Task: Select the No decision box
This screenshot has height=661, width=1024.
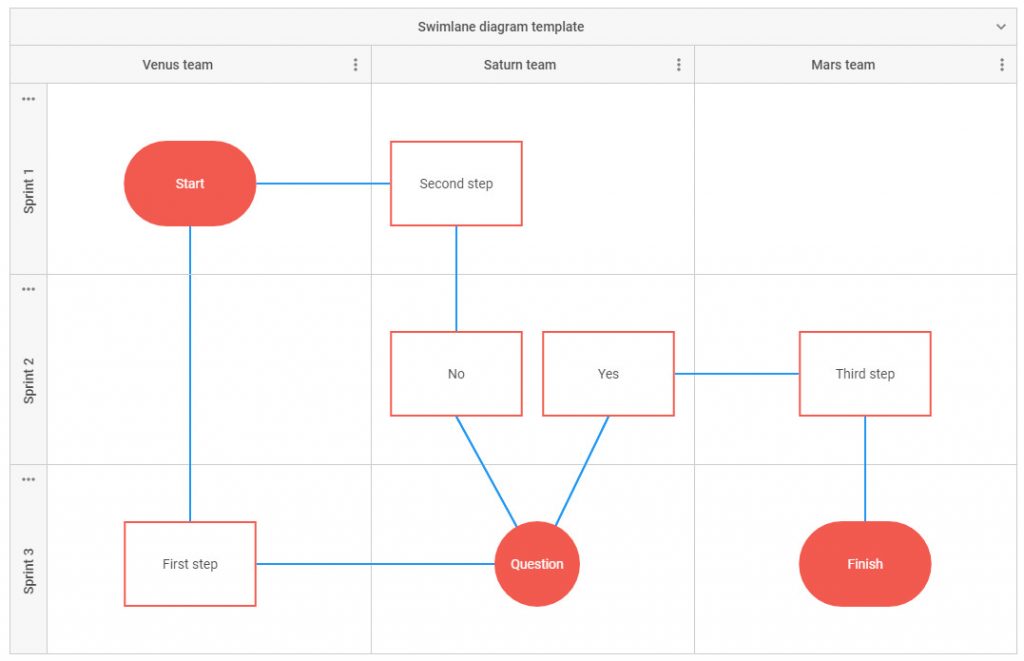Action: tap(456, 373)
